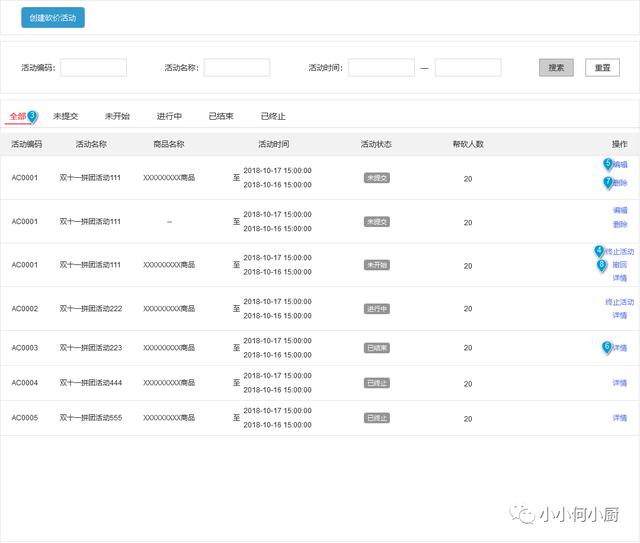Click activity name 双十一拼团活动444
This screenshot has width=640, height=543.
91,383
